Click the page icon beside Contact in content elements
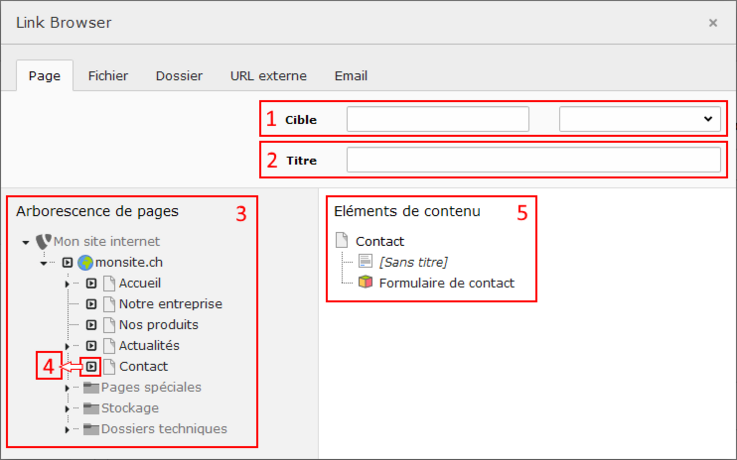 point(341,241)
